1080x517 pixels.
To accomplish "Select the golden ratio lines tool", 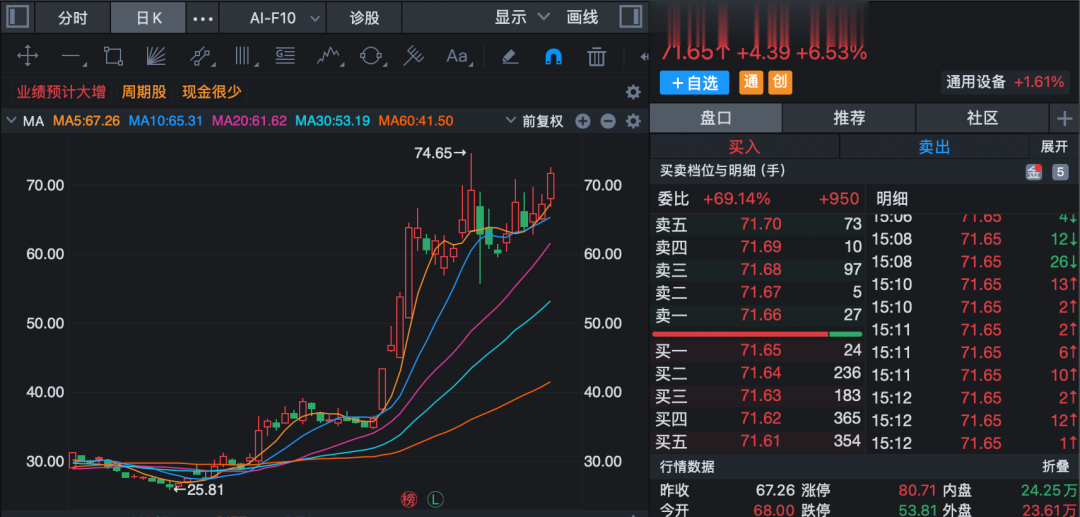I will 285,56.
